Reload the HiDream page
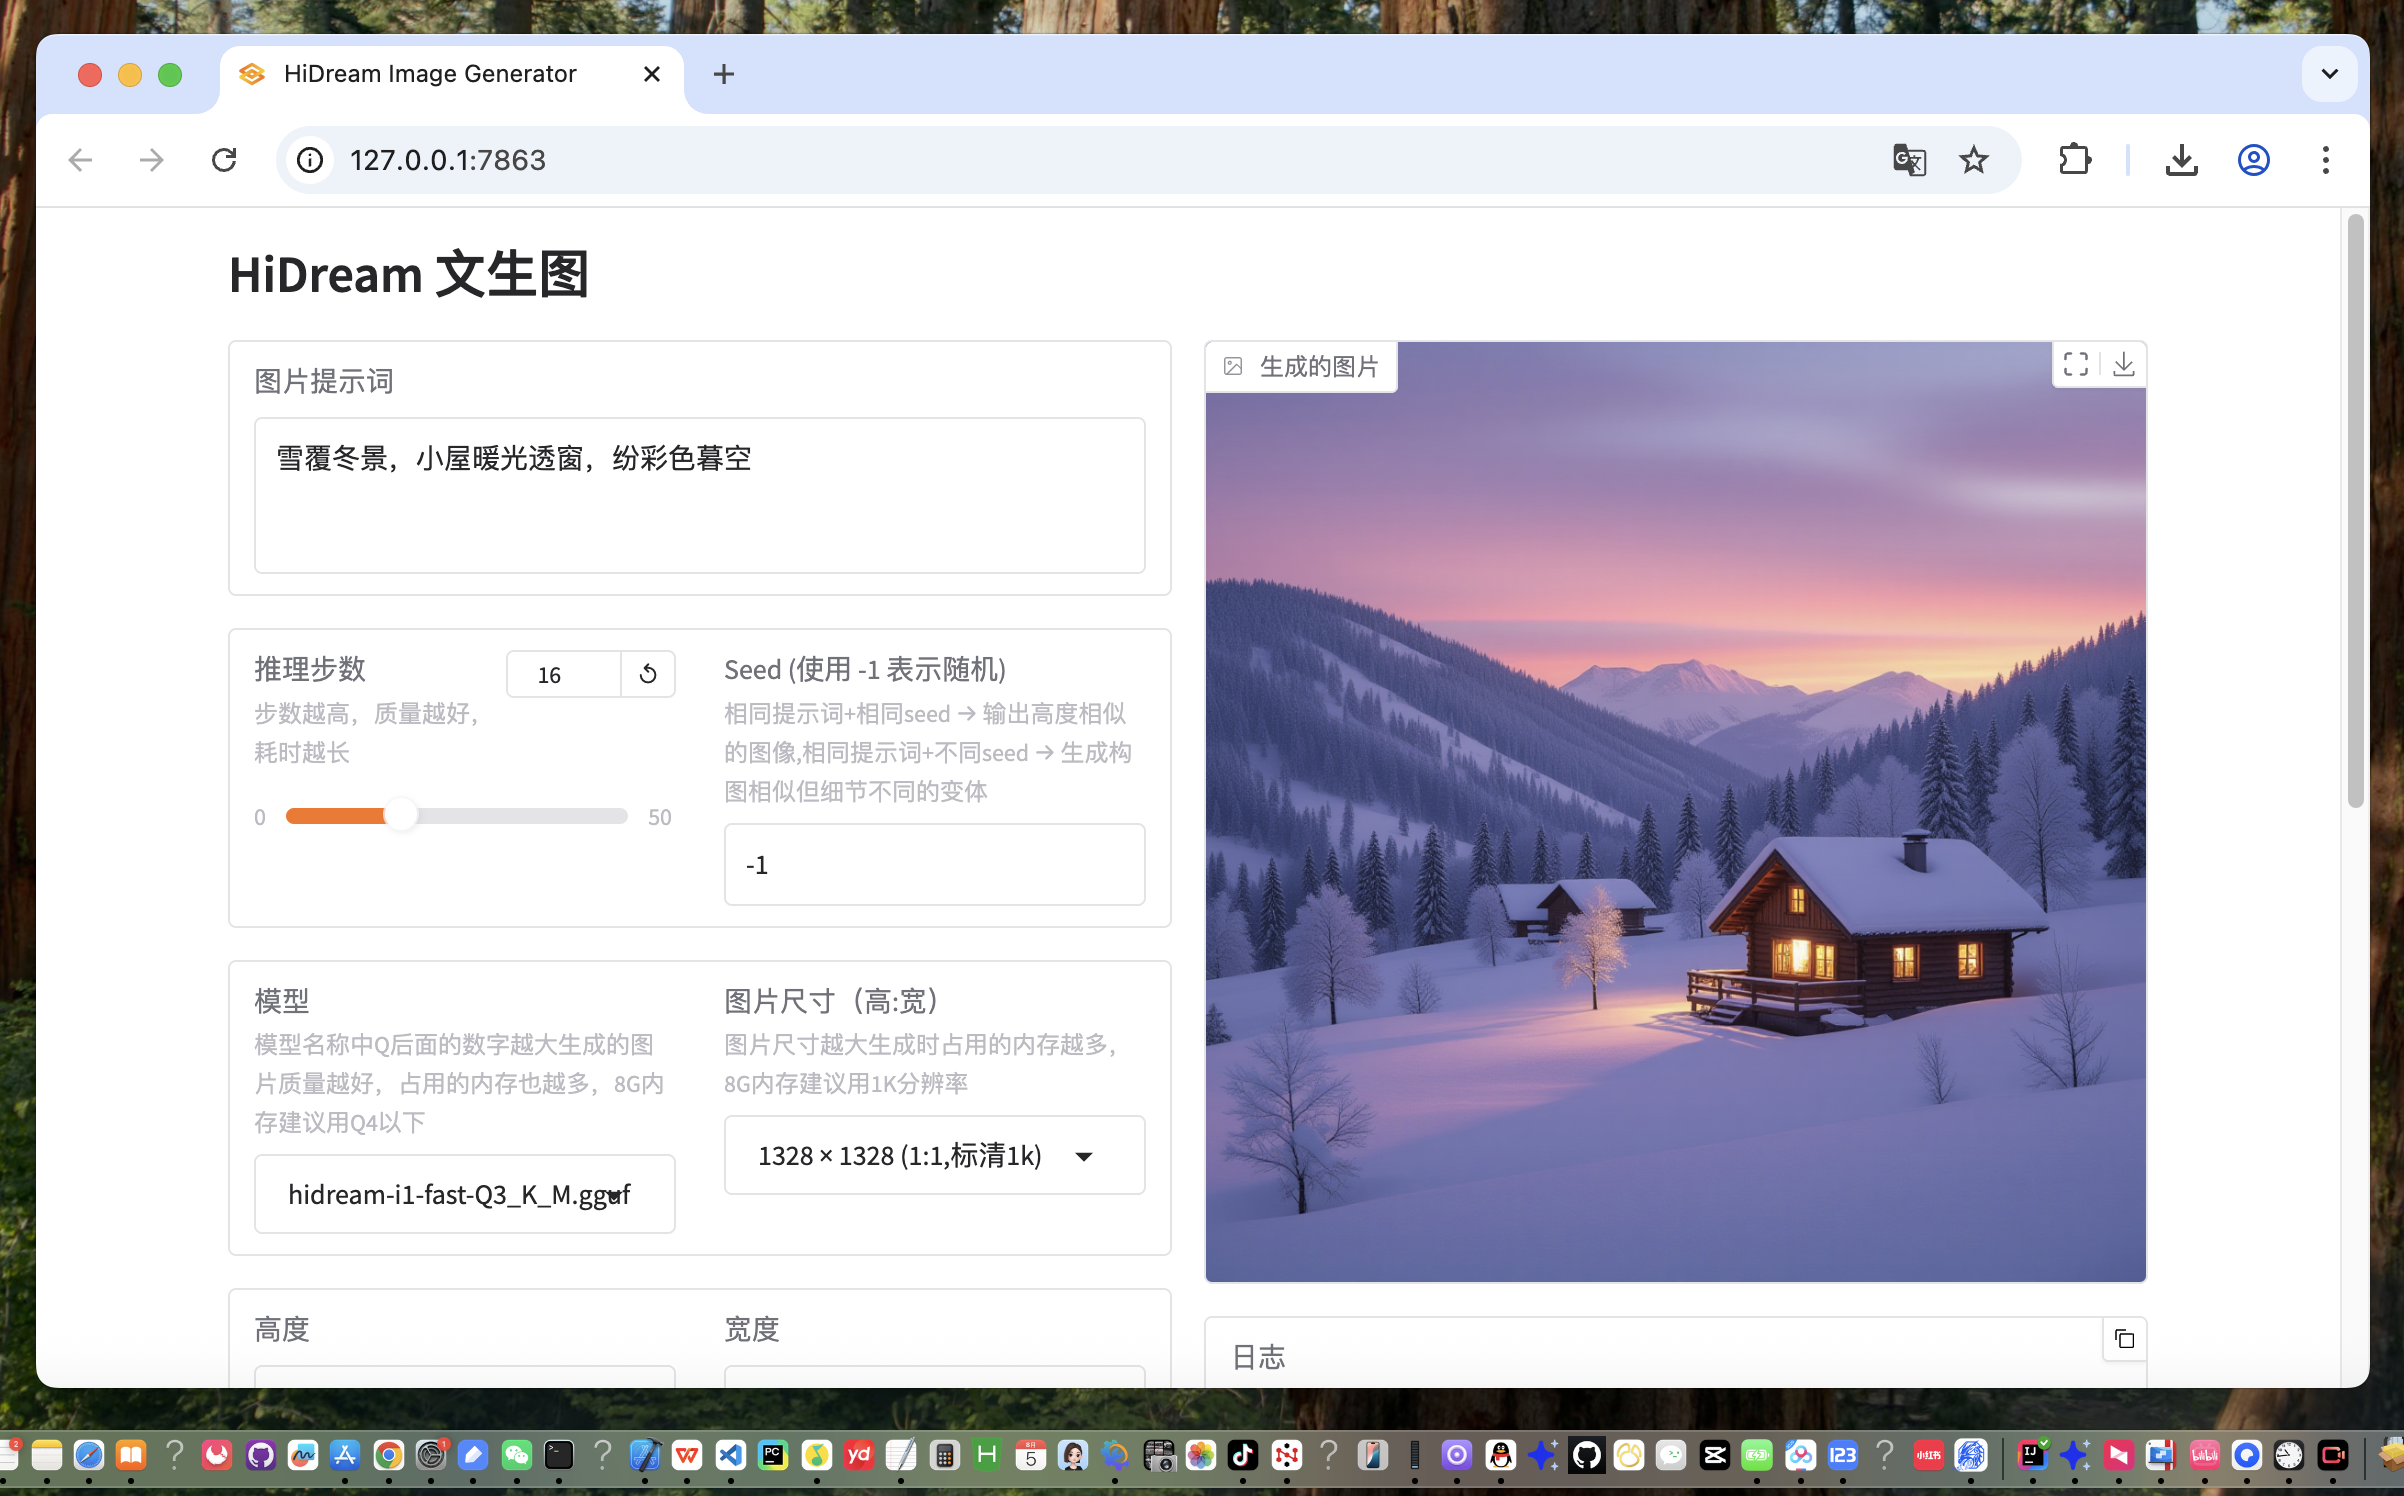This screenshot has height=1496, width=2404. tap(224, 160)
